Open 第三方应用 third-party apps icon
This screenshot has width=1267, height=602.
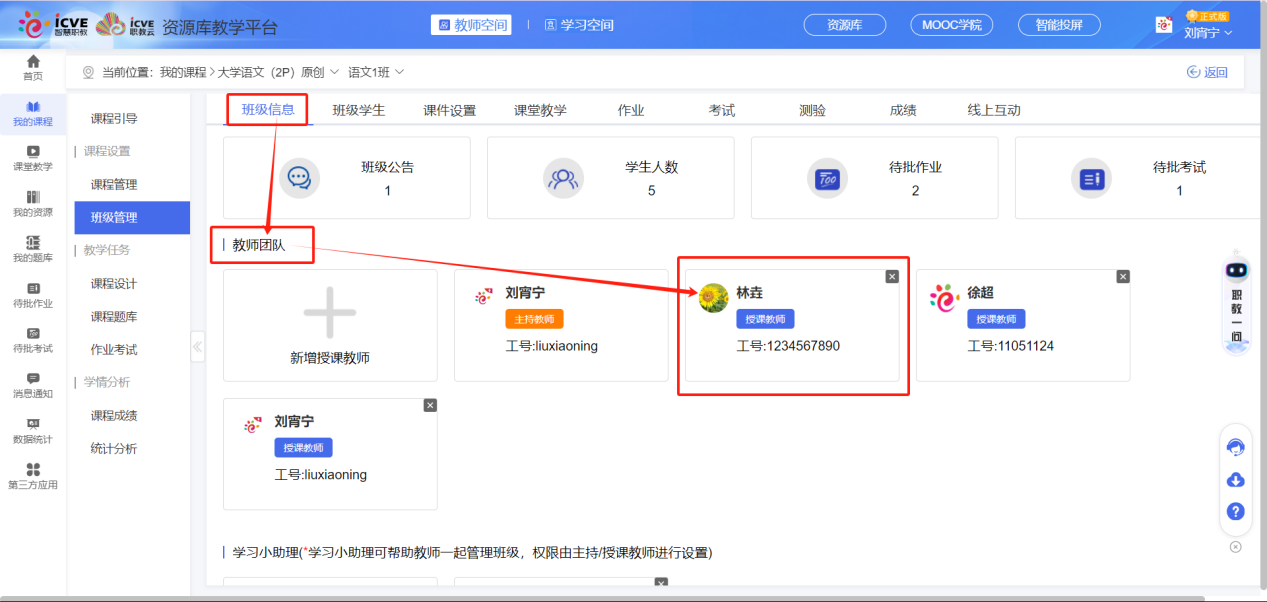coord(33,478)
